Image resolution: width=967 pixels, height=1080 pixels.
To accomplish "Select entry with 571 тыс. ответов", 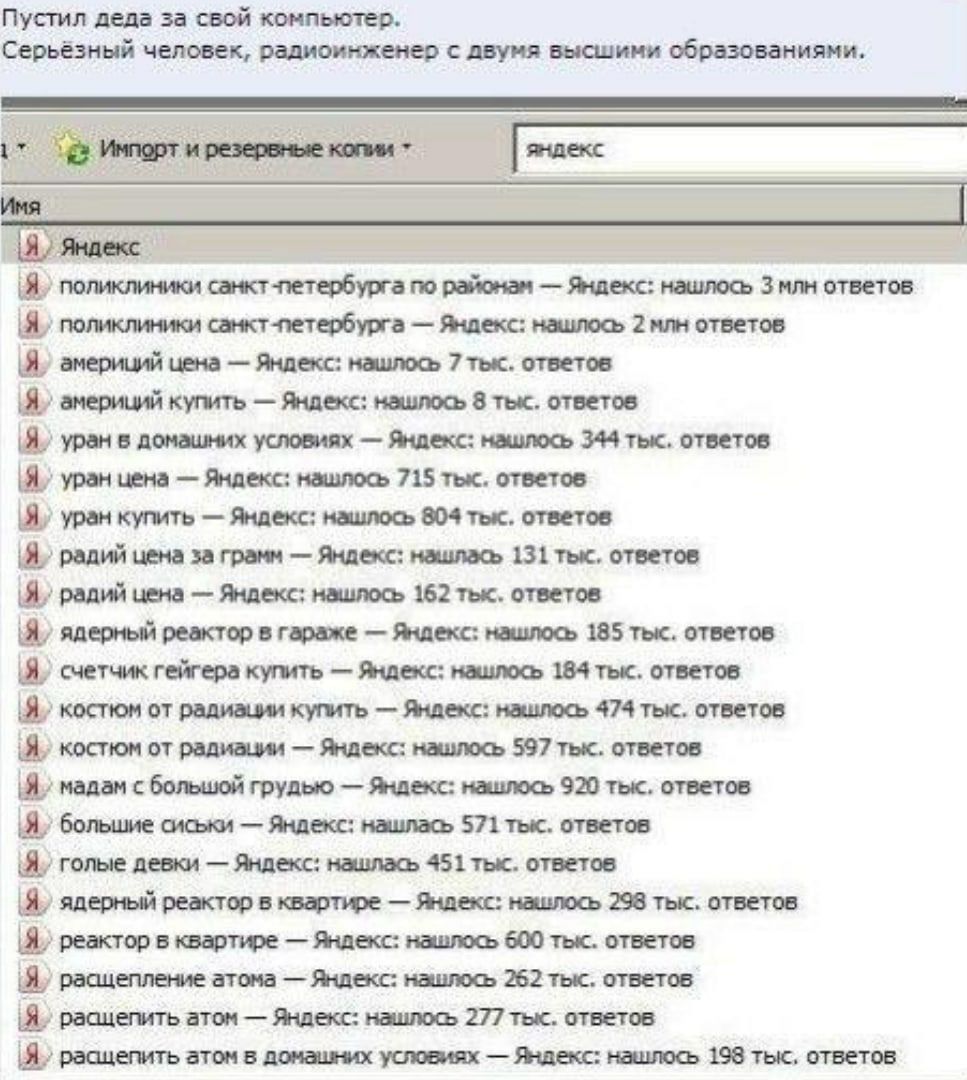I will 355,825.
